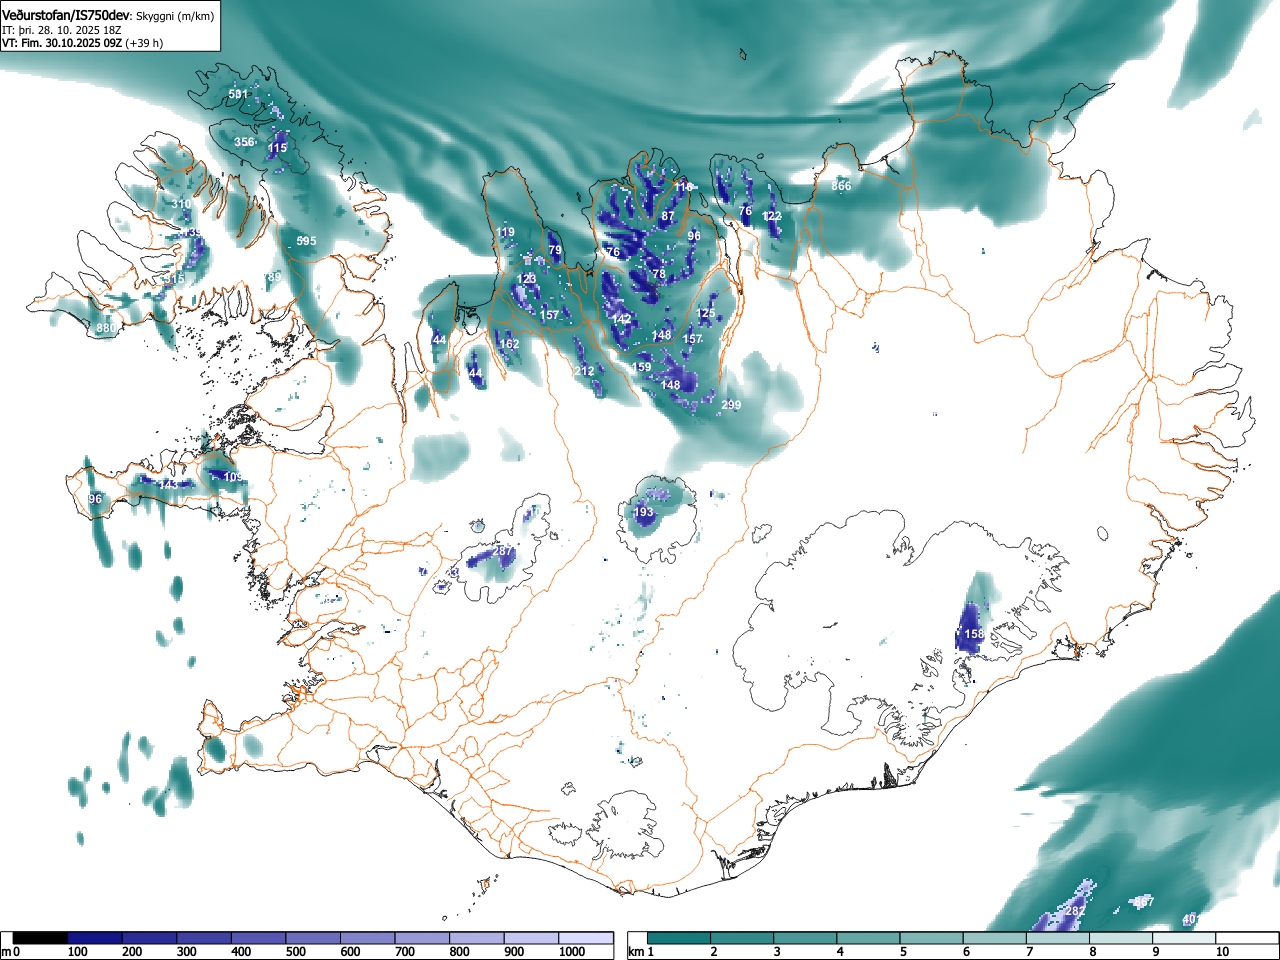The height and width of the screenshot is (960, 1280).
Task: Click the '7' tick in the km legend
Action: pyautogui.click(x=1029, y=952)
